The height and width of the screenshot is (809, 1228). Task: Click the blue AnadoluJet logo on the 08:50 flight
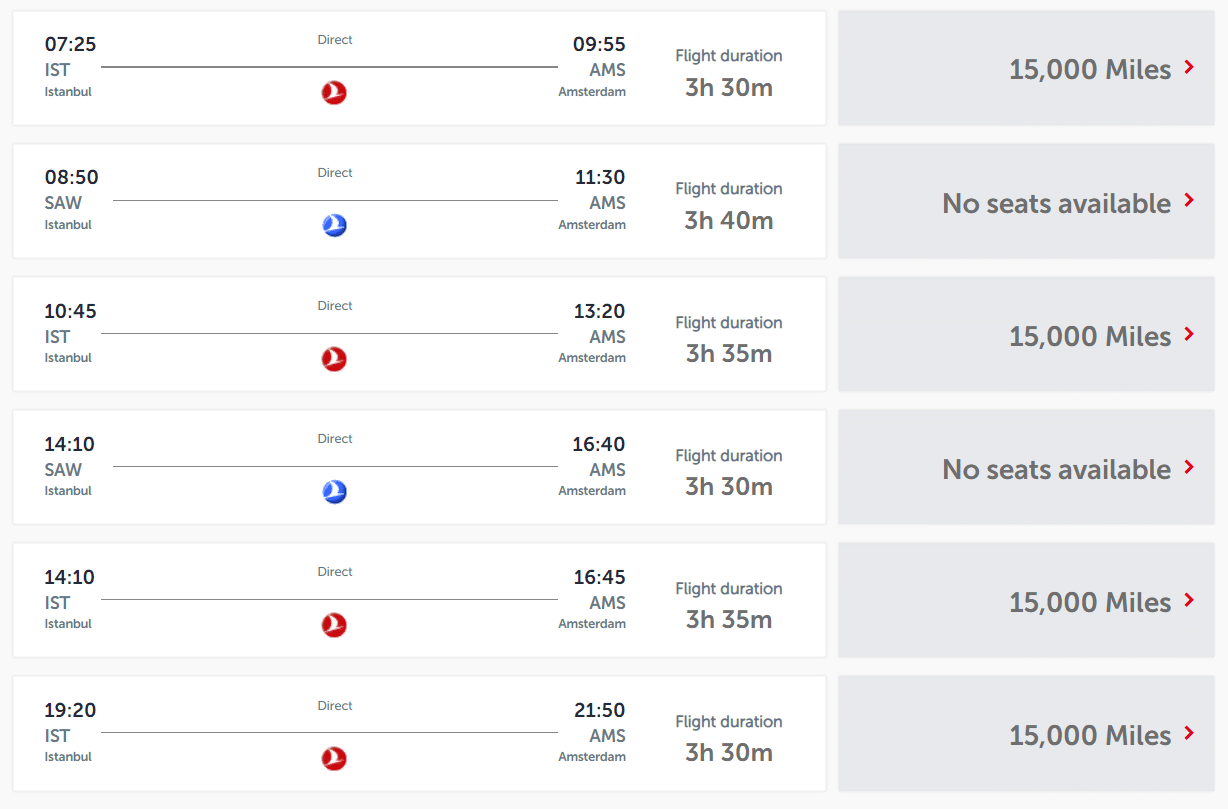click(334, 226)
